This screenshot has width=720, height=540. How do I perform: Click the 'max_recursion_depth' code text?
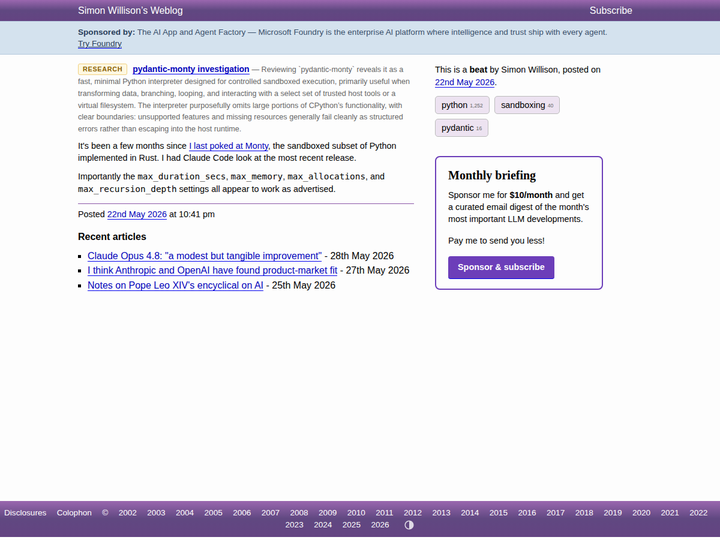(x=127, y=189)
